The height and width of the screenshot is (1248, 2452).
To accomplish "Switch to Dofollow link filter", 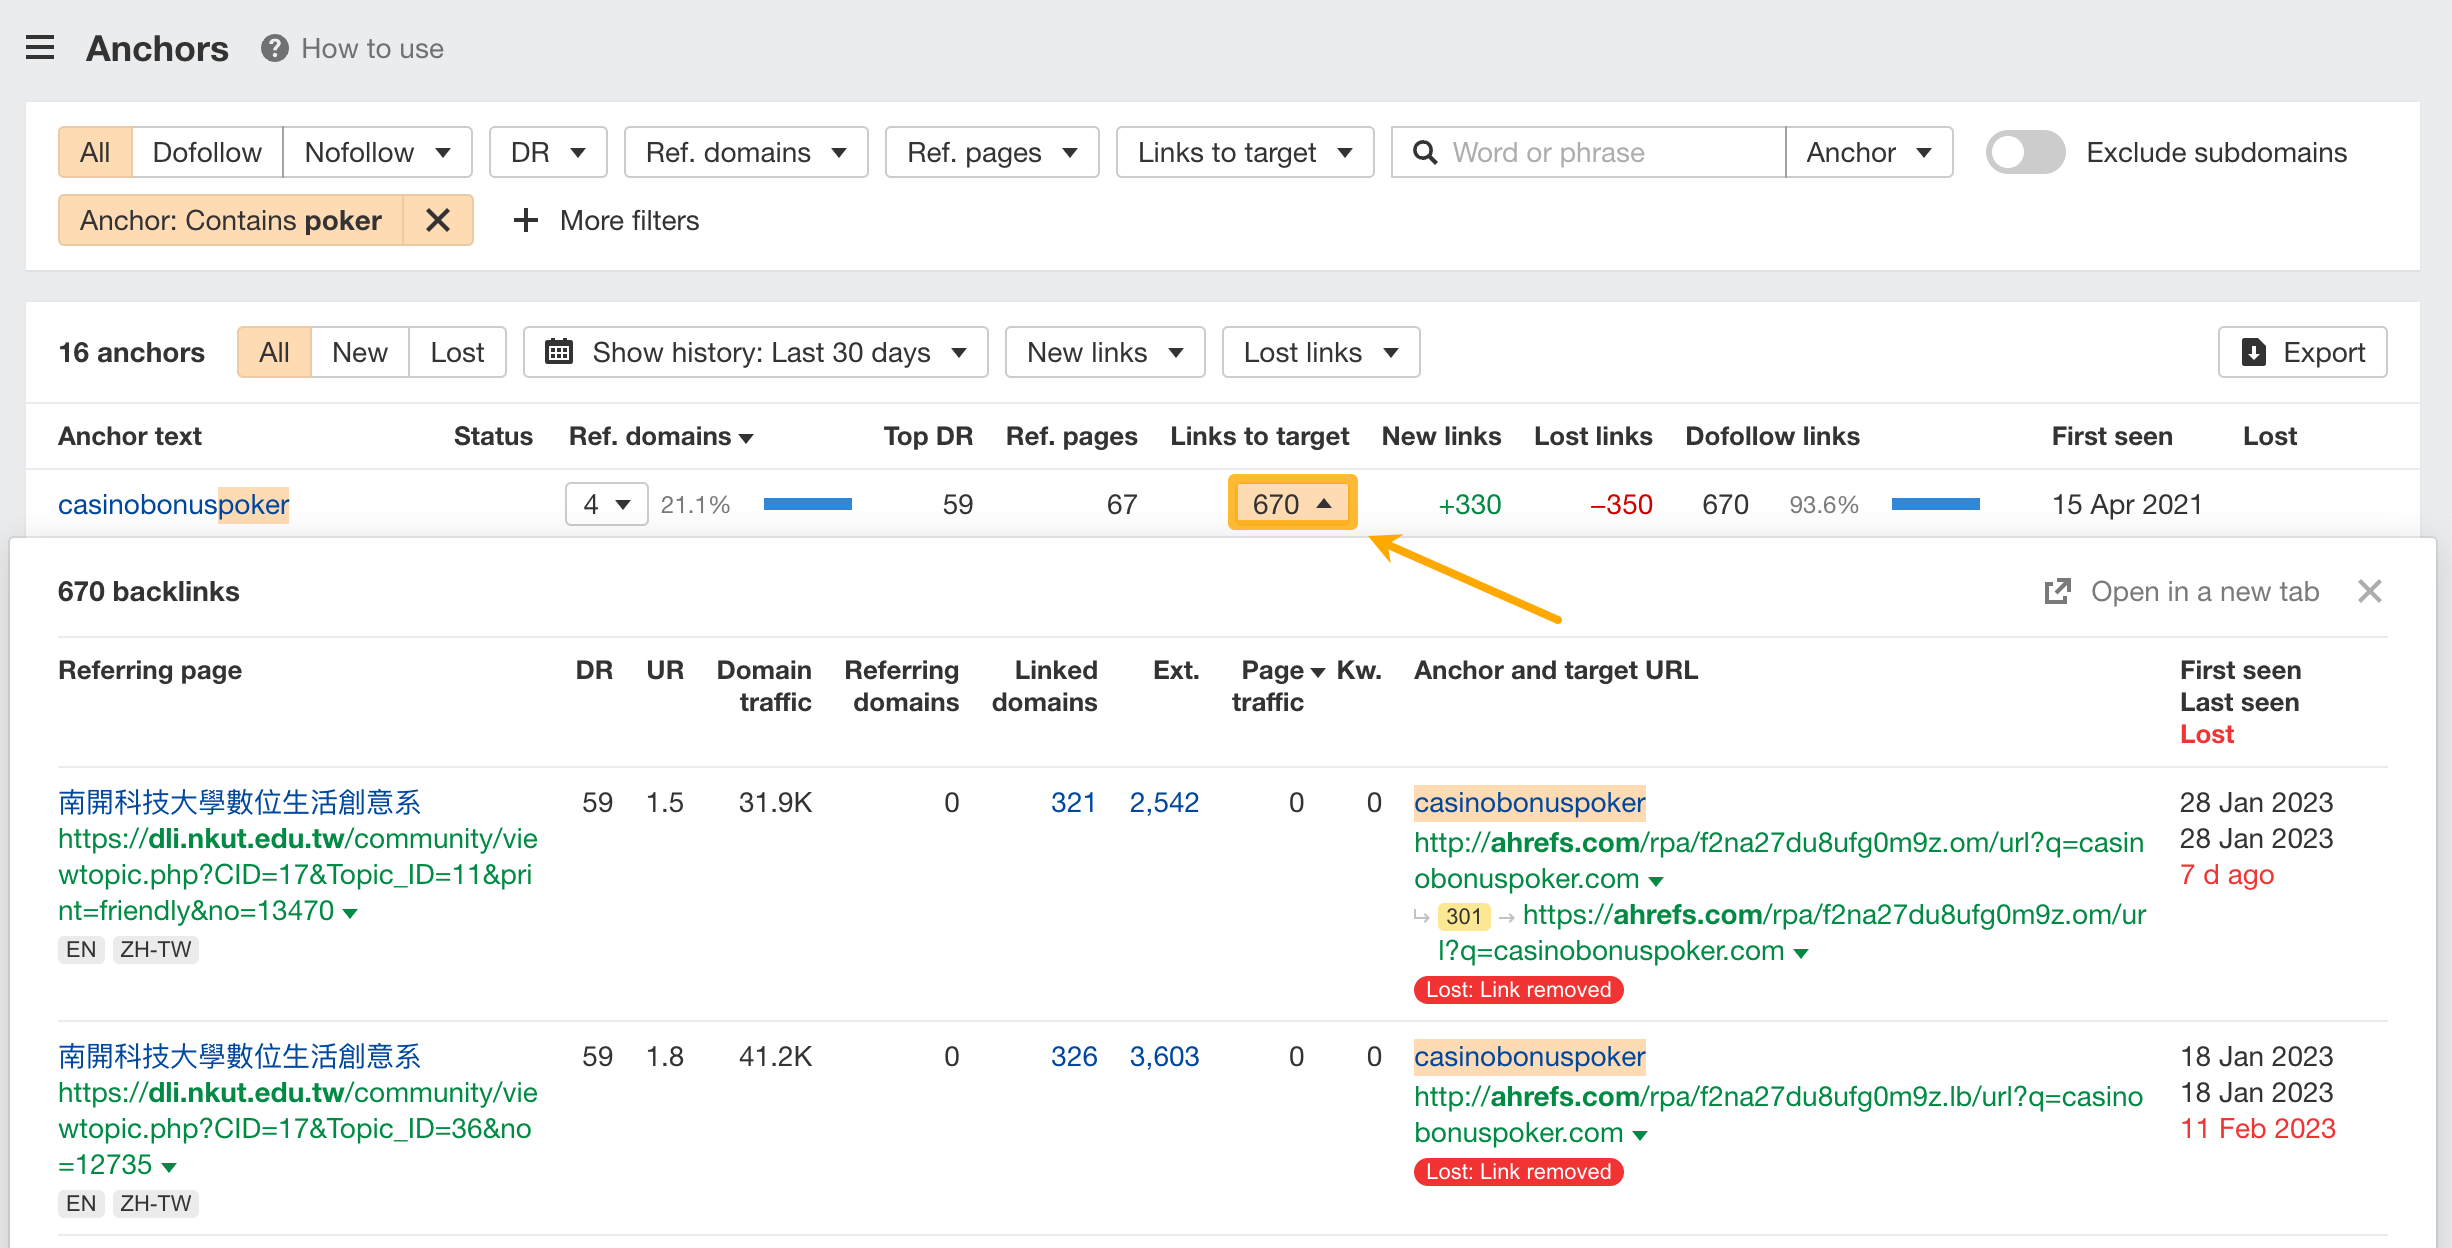I will [x=205, y=151].
